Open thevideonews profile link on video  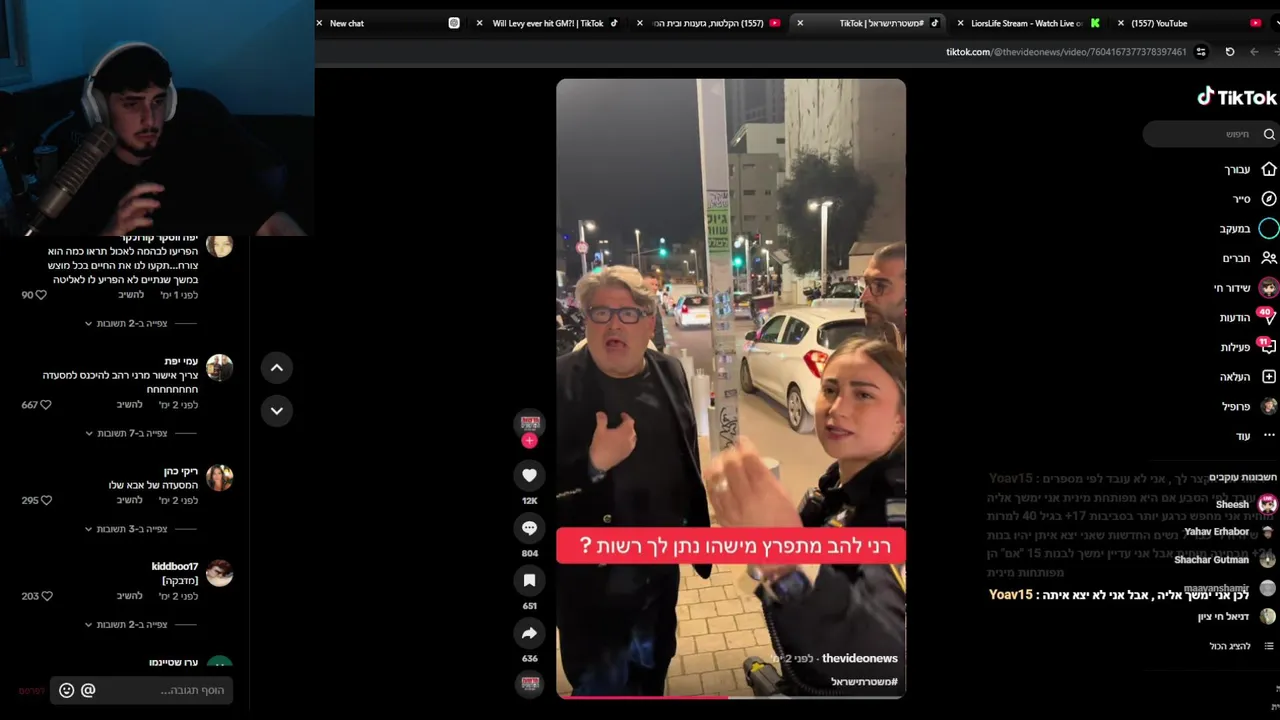[859, 658]
